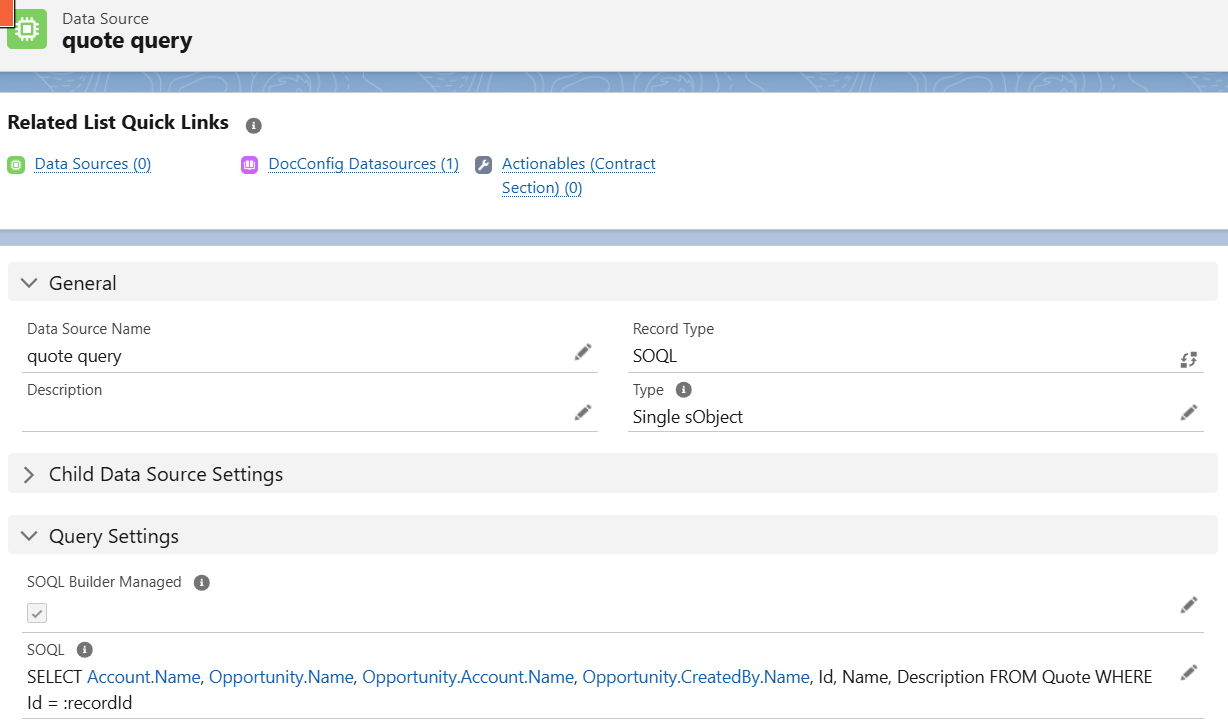Image resolution: width=1228 pixels, height=727 pixels.
Task: Click info icon next to Type label
Action: point(684,390)
